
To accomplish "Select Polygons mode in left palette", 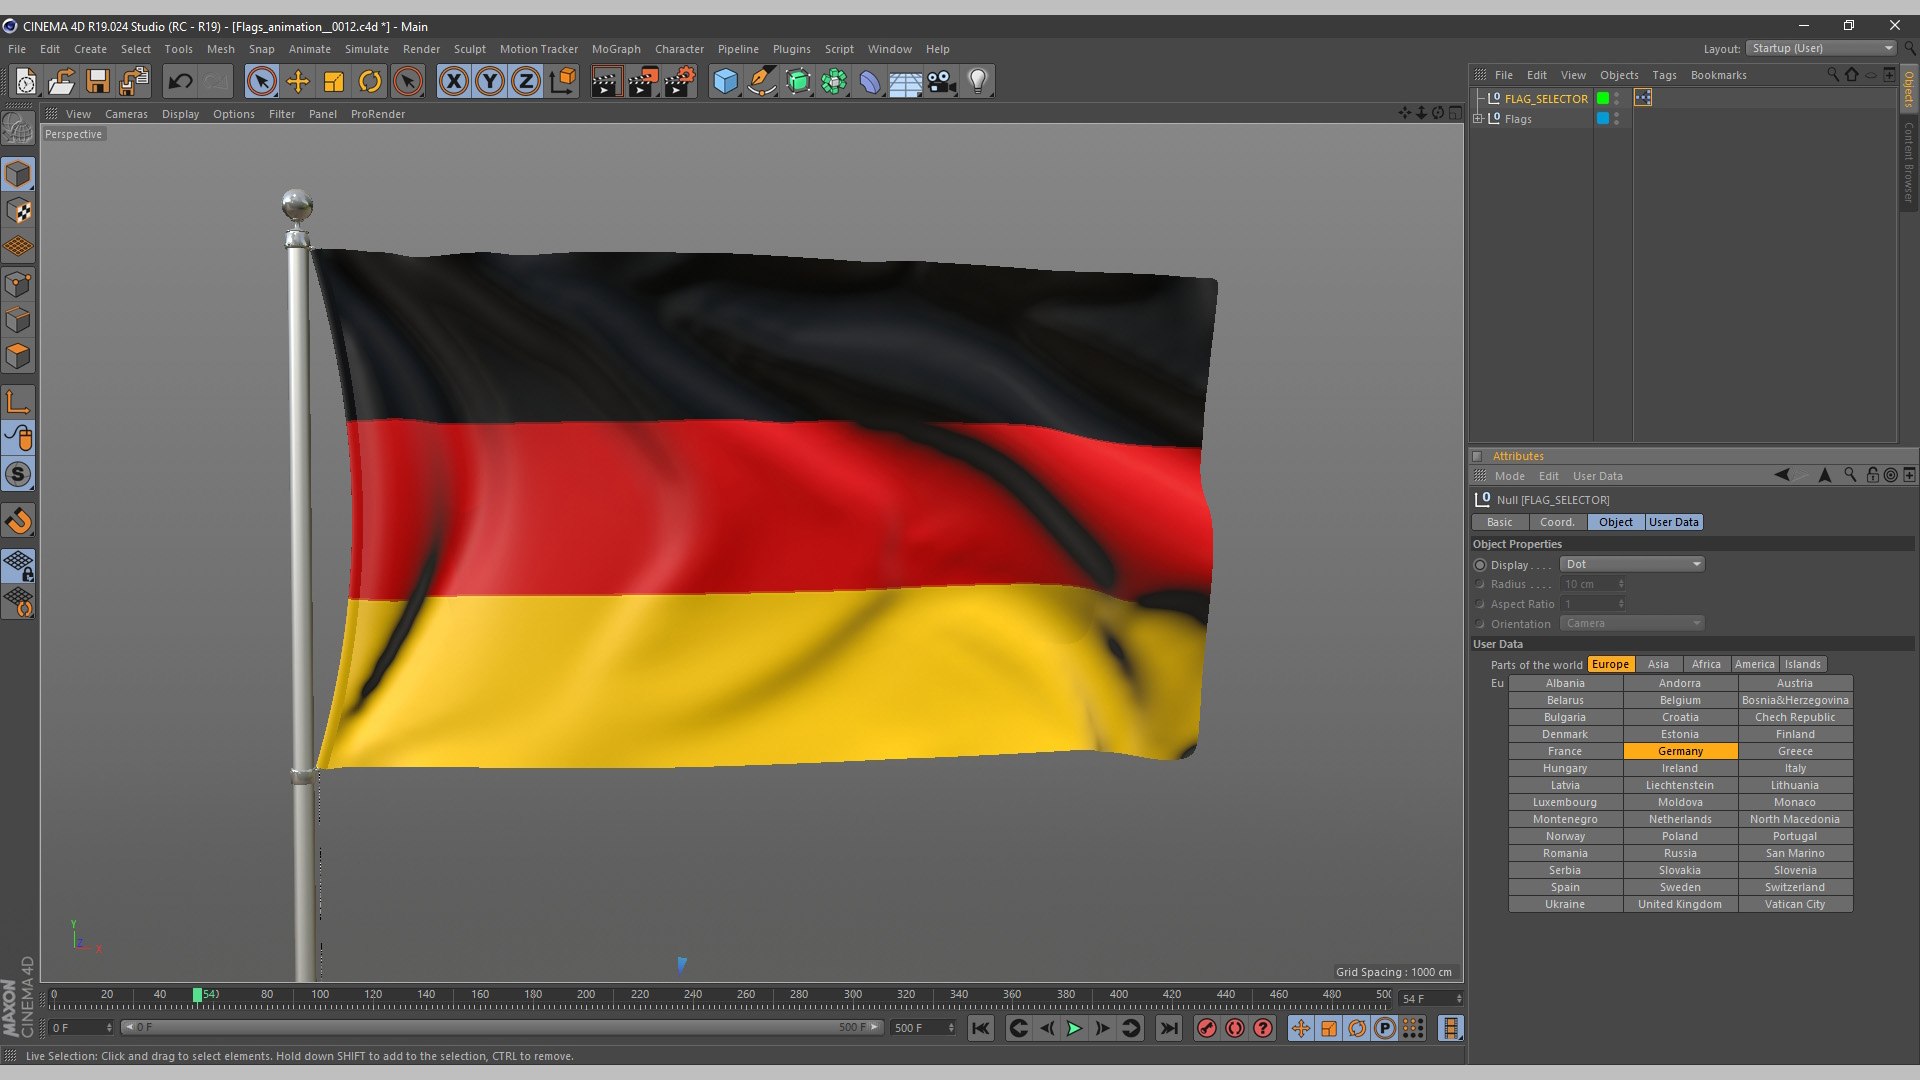I will (18, 356).
